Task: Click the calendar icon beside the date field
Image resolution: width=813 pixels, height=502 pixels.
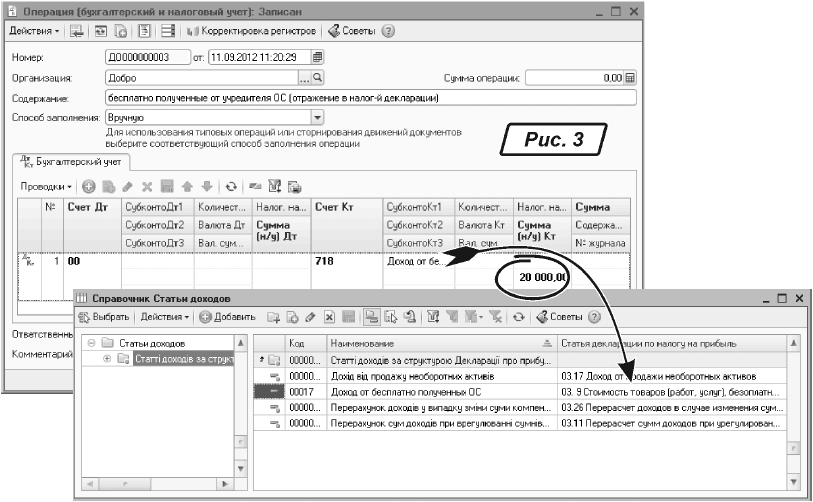Action: click(x=318, y=57)
